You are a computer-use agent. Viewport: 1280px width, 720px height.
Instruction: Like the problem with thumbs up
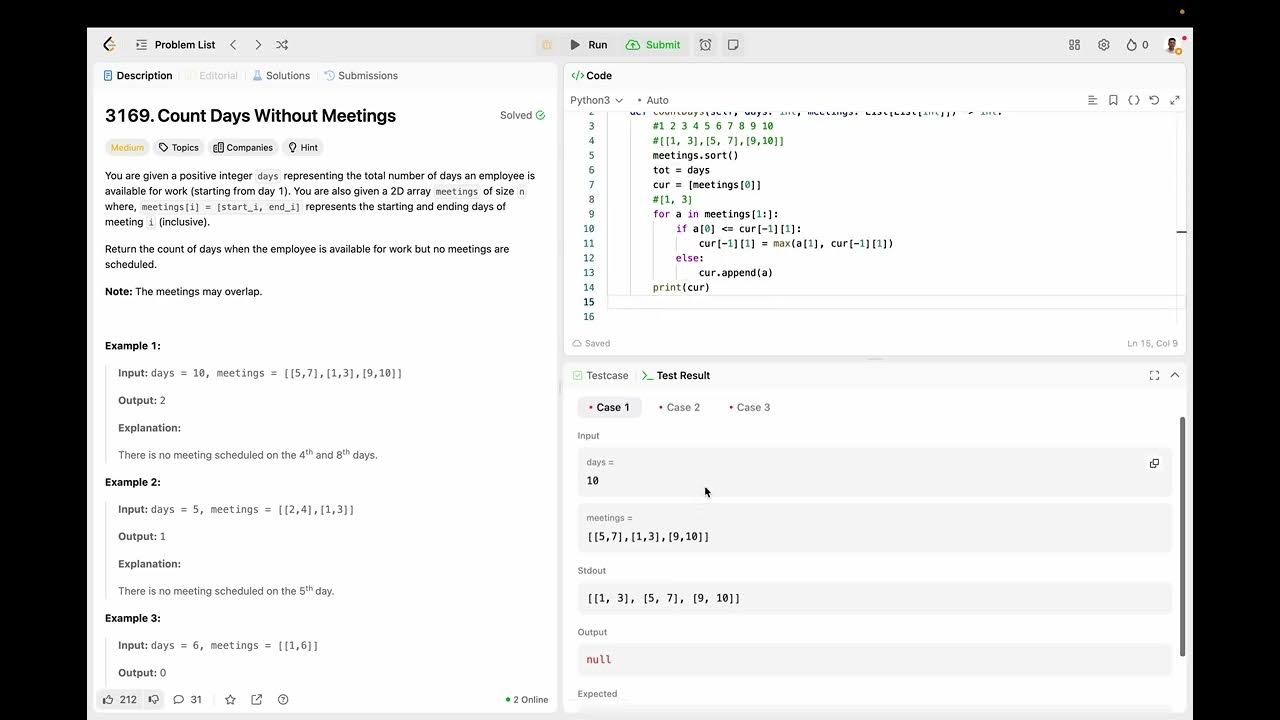point(109,700)
